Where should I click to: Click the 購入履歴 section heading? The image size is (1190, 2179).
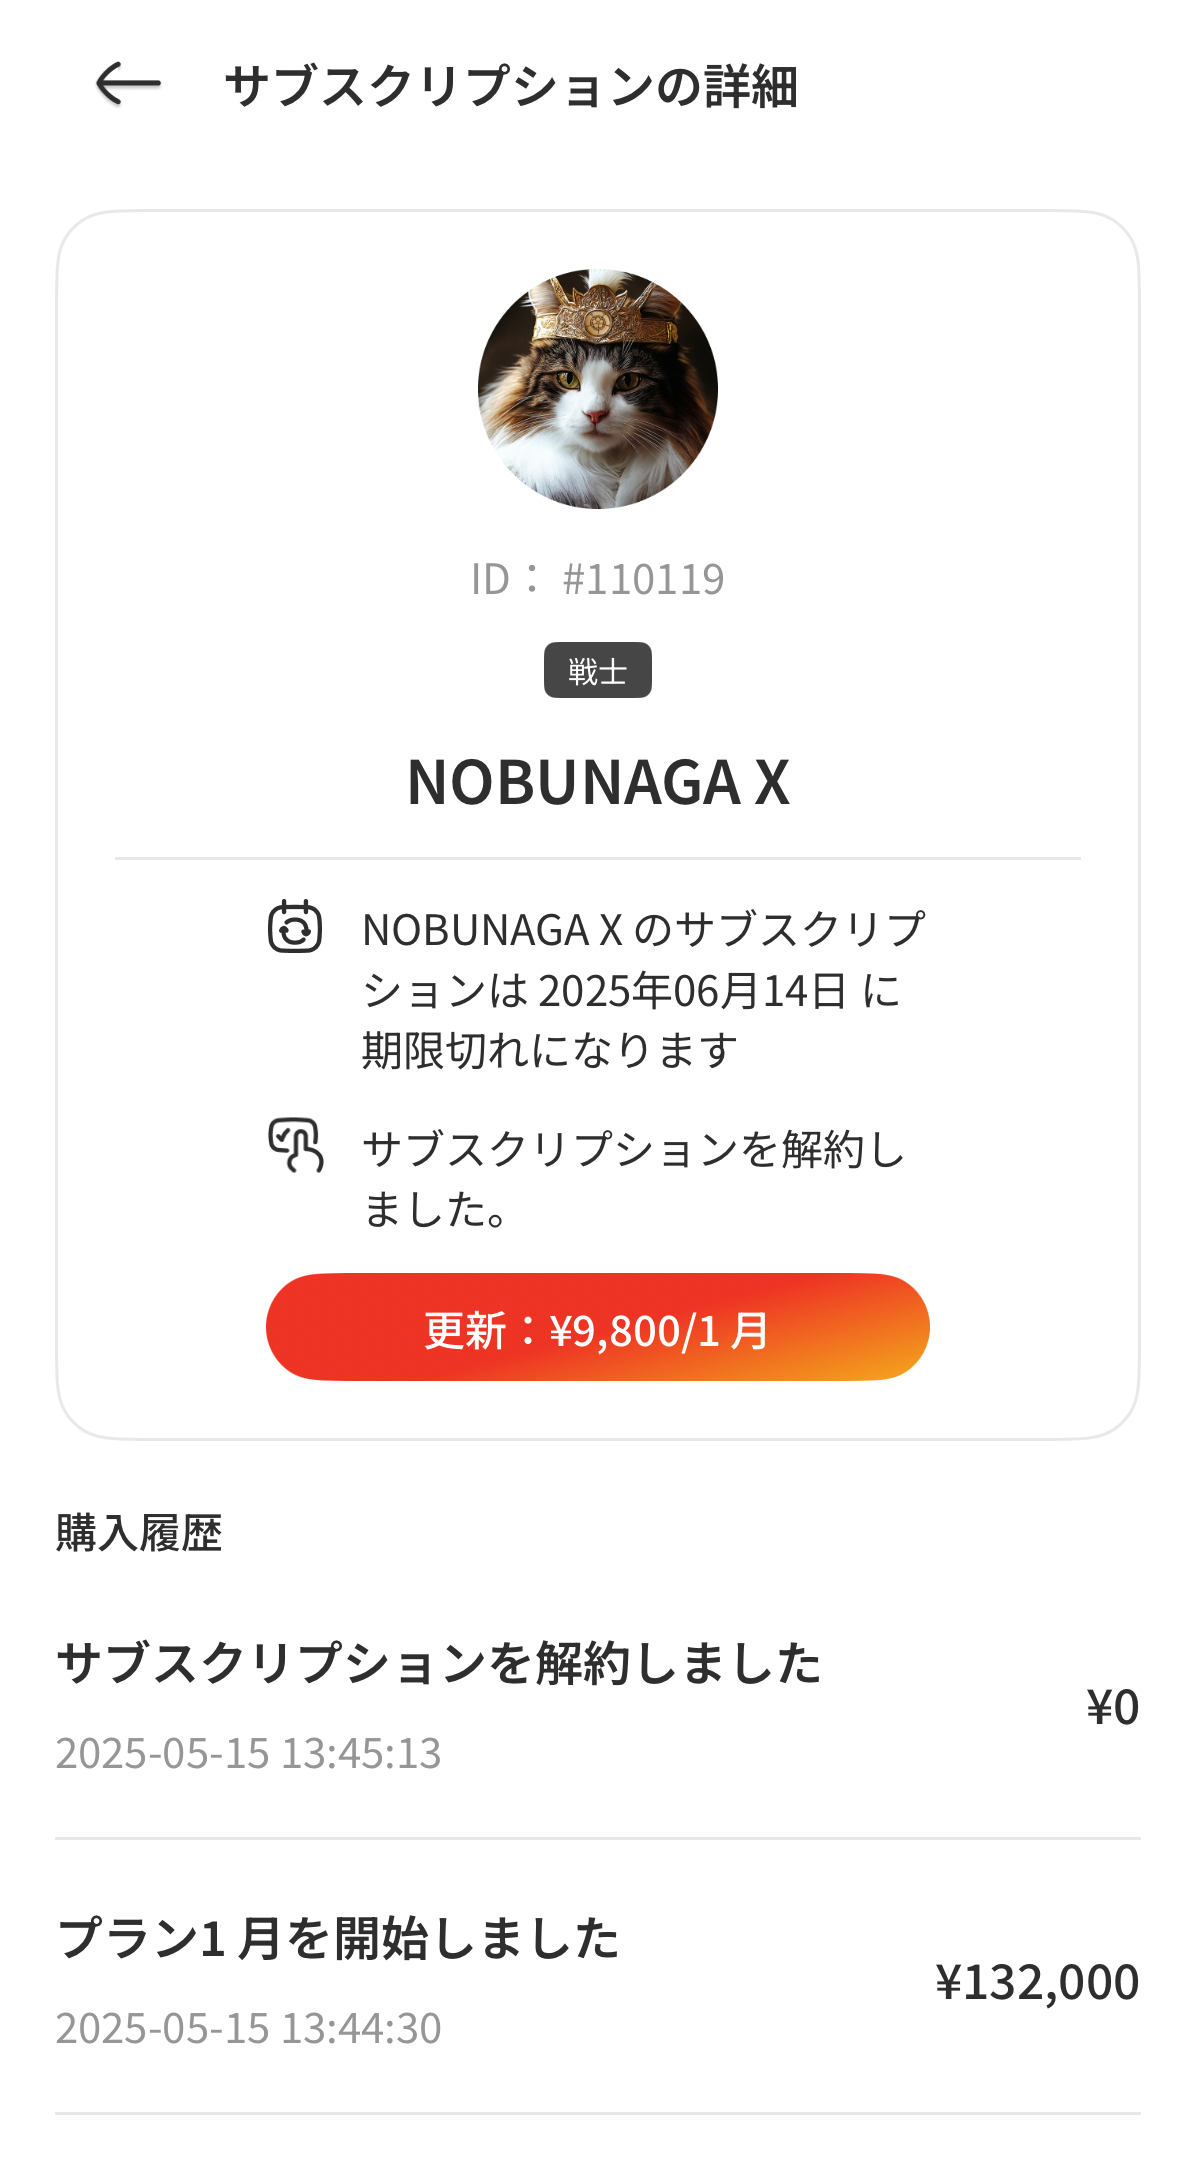pos(139,1533)
